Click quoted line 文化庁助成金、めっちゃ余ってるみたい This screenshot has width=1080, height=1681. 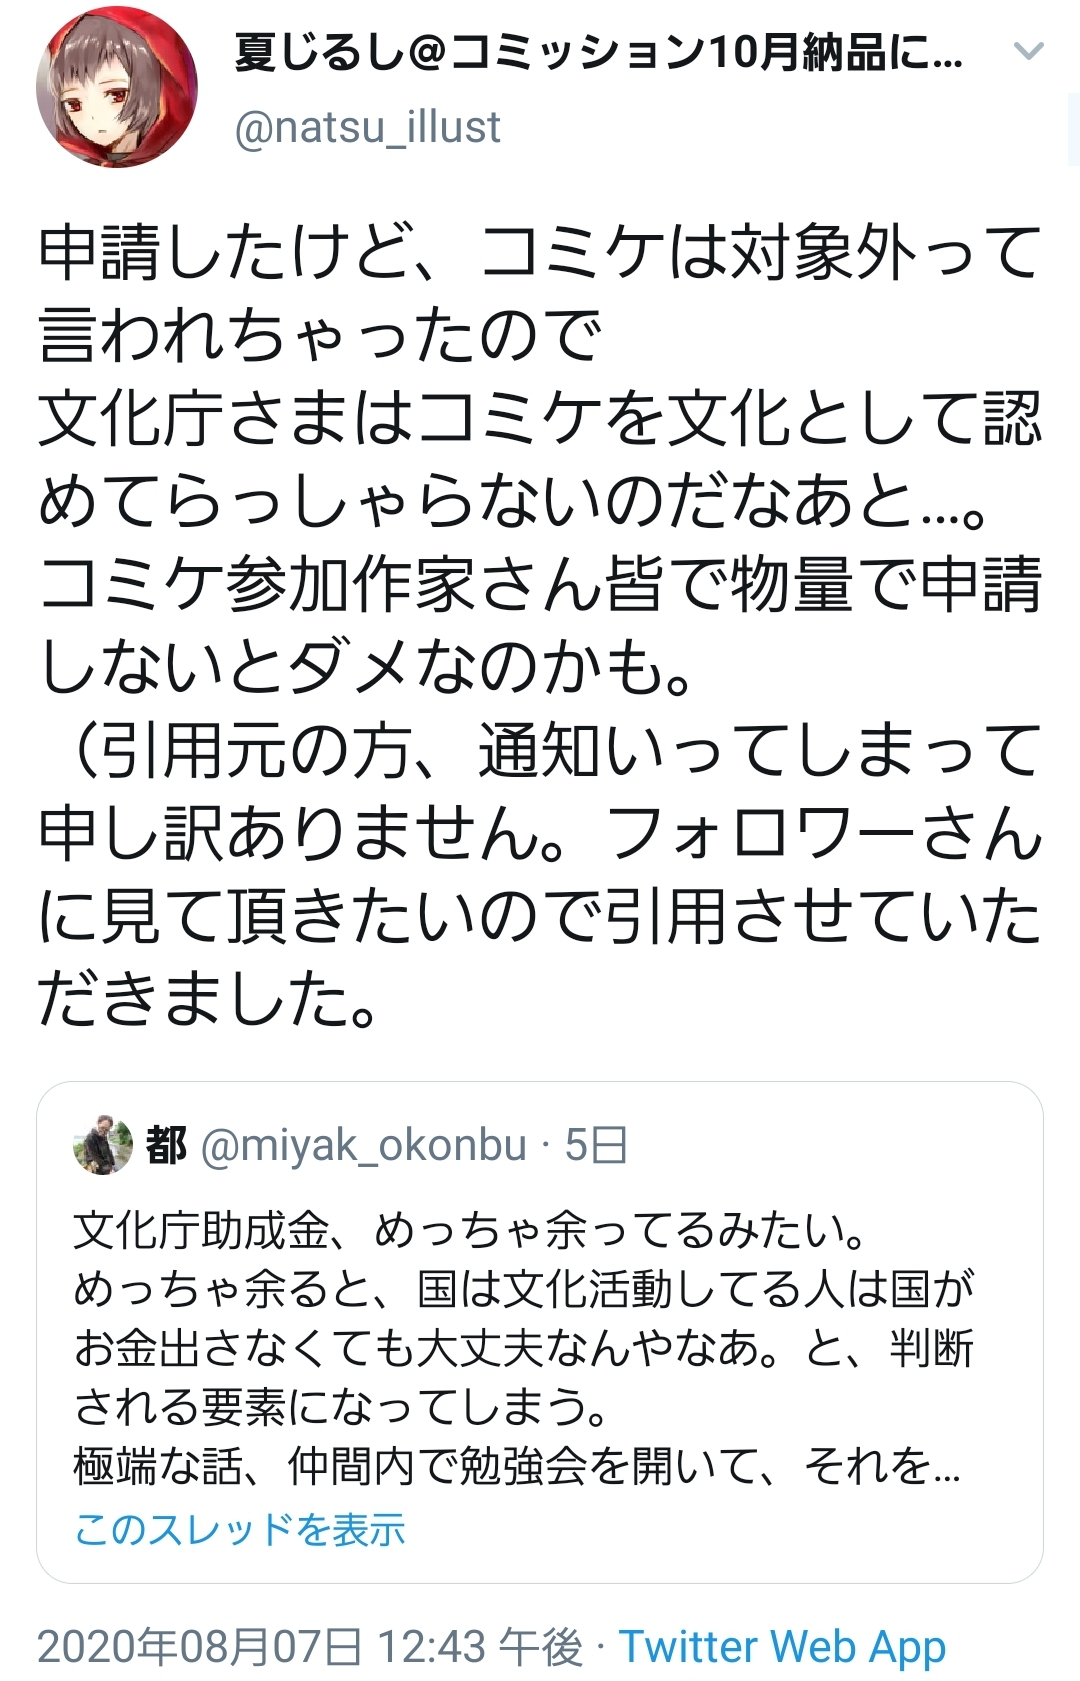[470, 1230]
